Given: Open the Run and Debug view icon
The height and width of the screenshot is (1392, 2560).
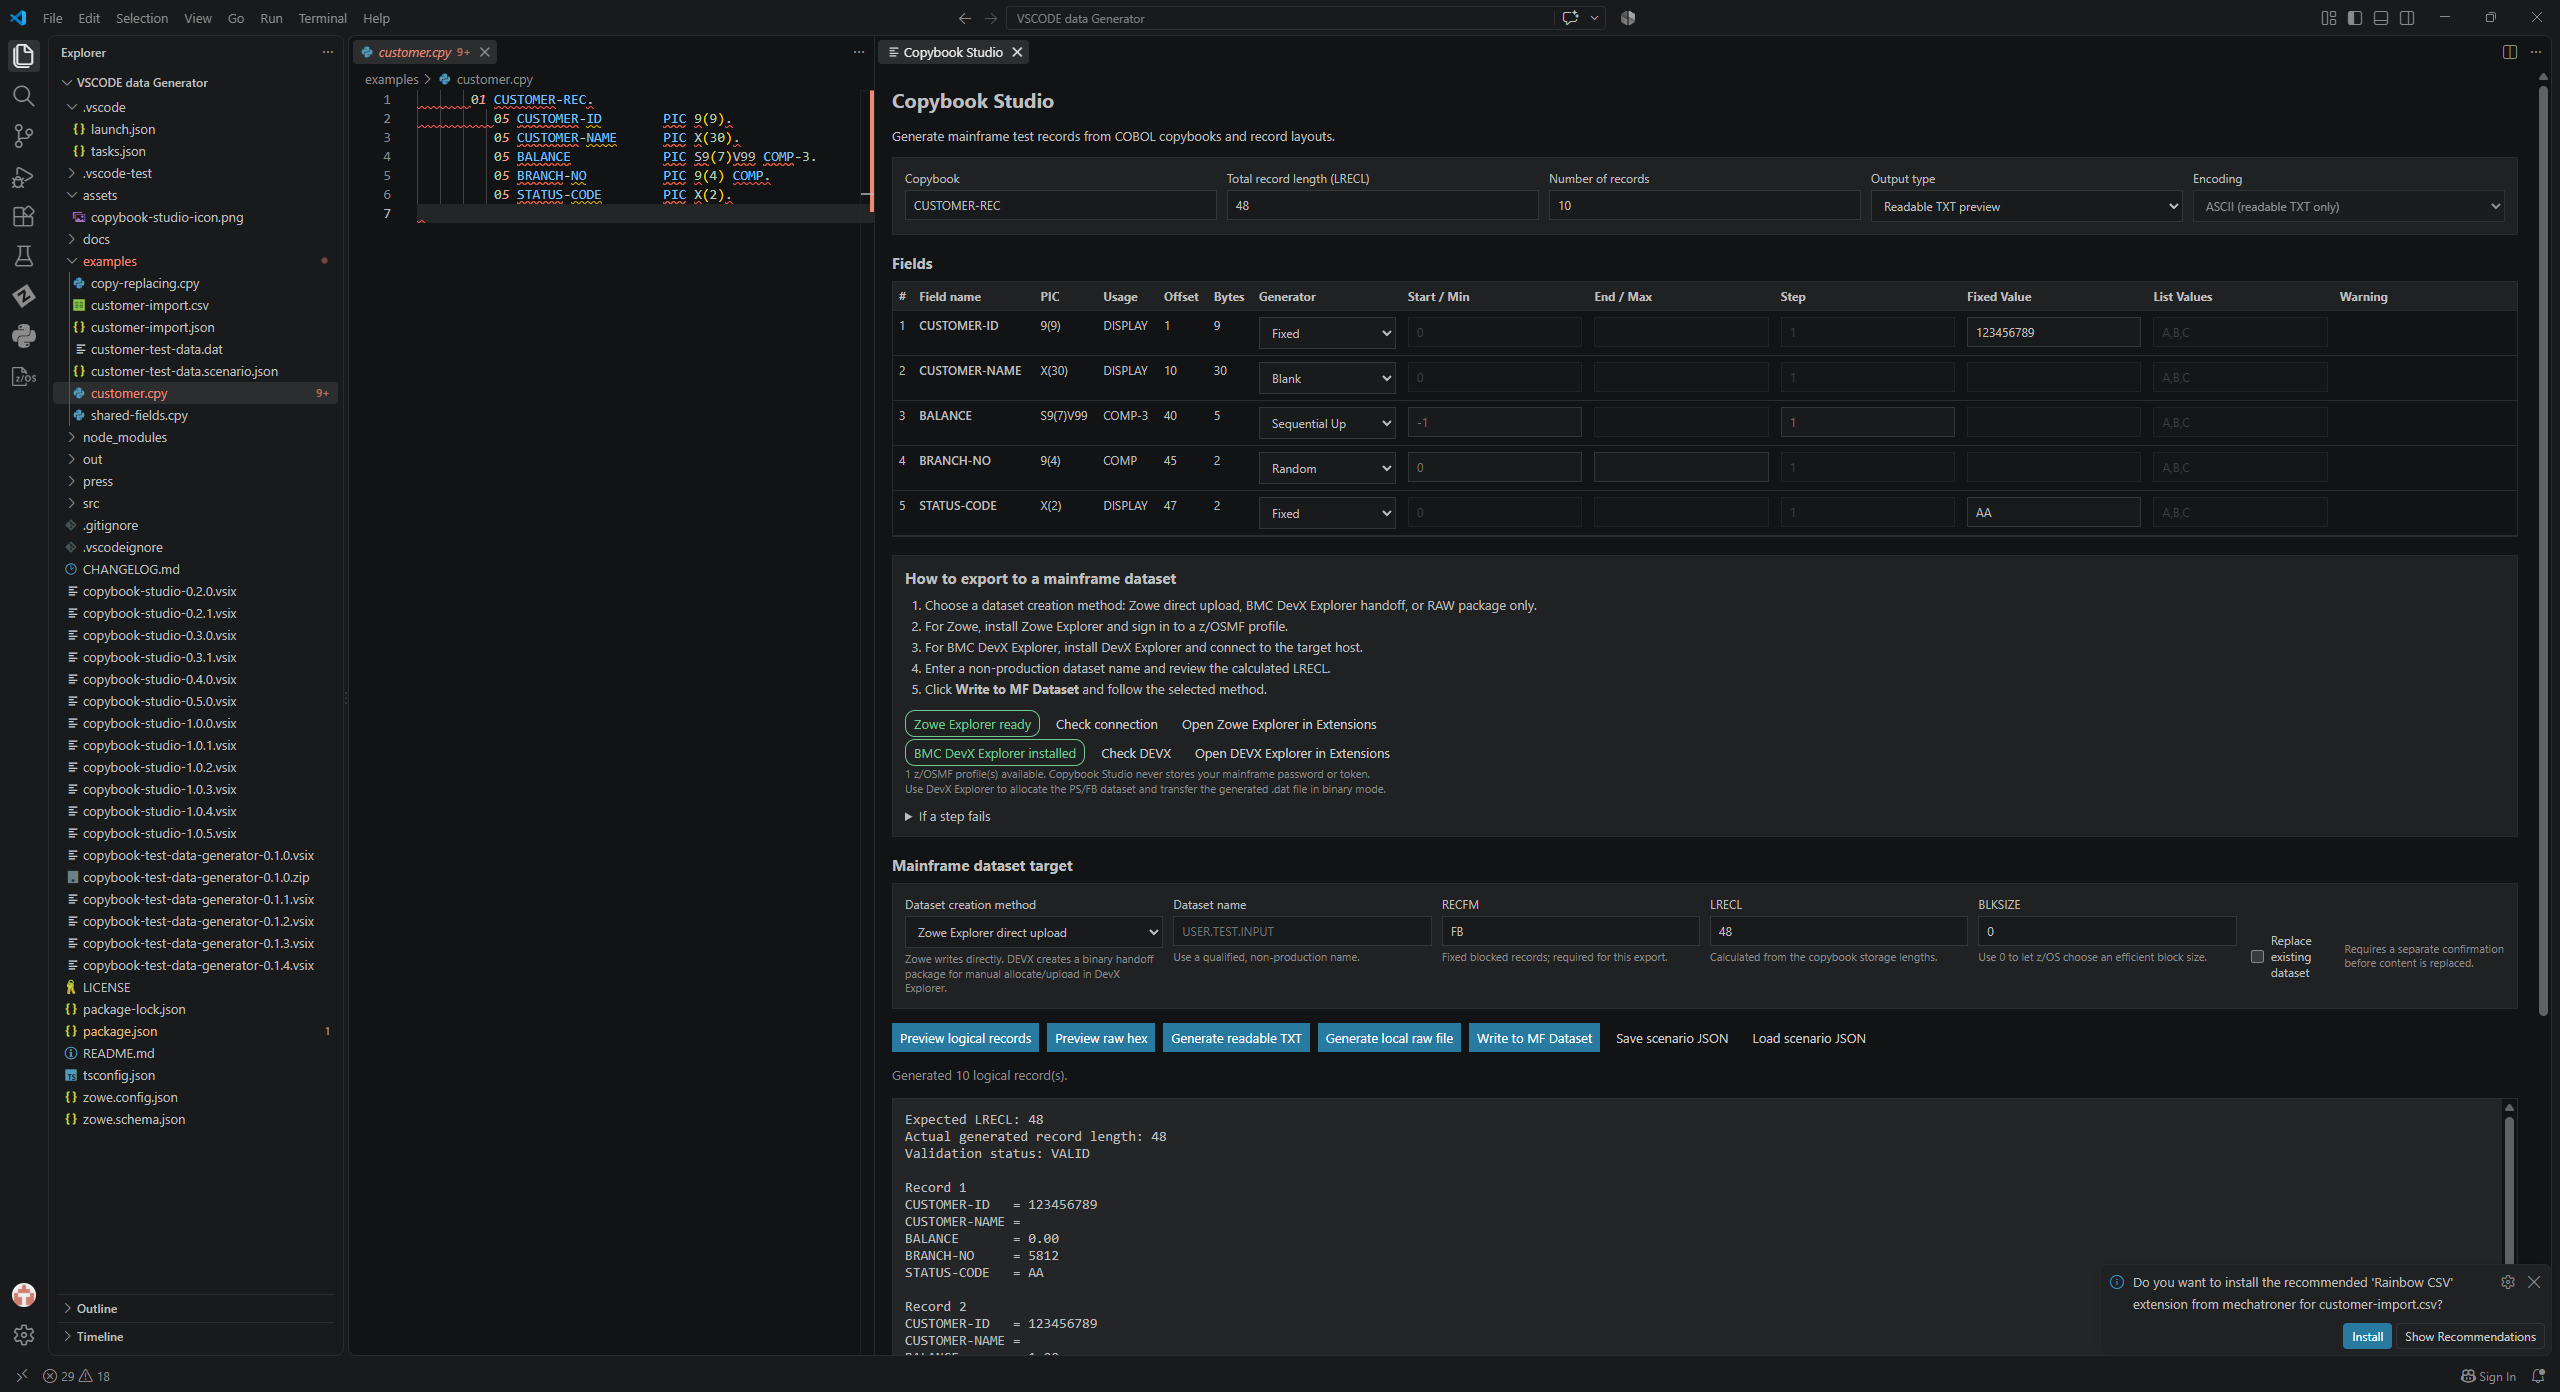Looking at the screenshot, I should (23, 177).
